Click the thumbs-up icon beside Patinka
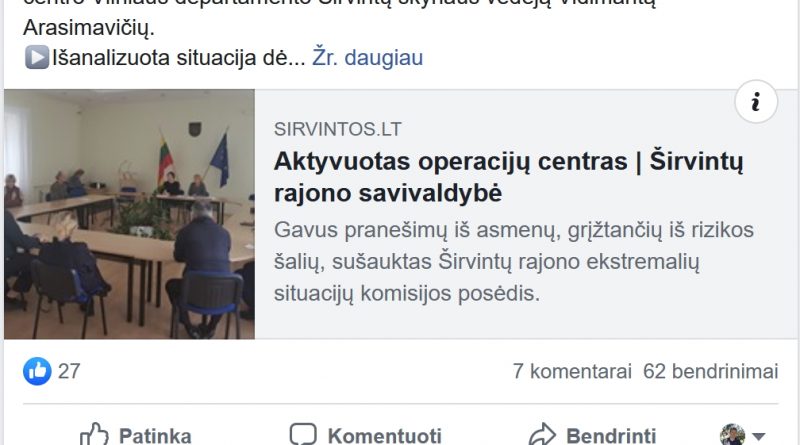The image size is (800, 445). [94, 435]
